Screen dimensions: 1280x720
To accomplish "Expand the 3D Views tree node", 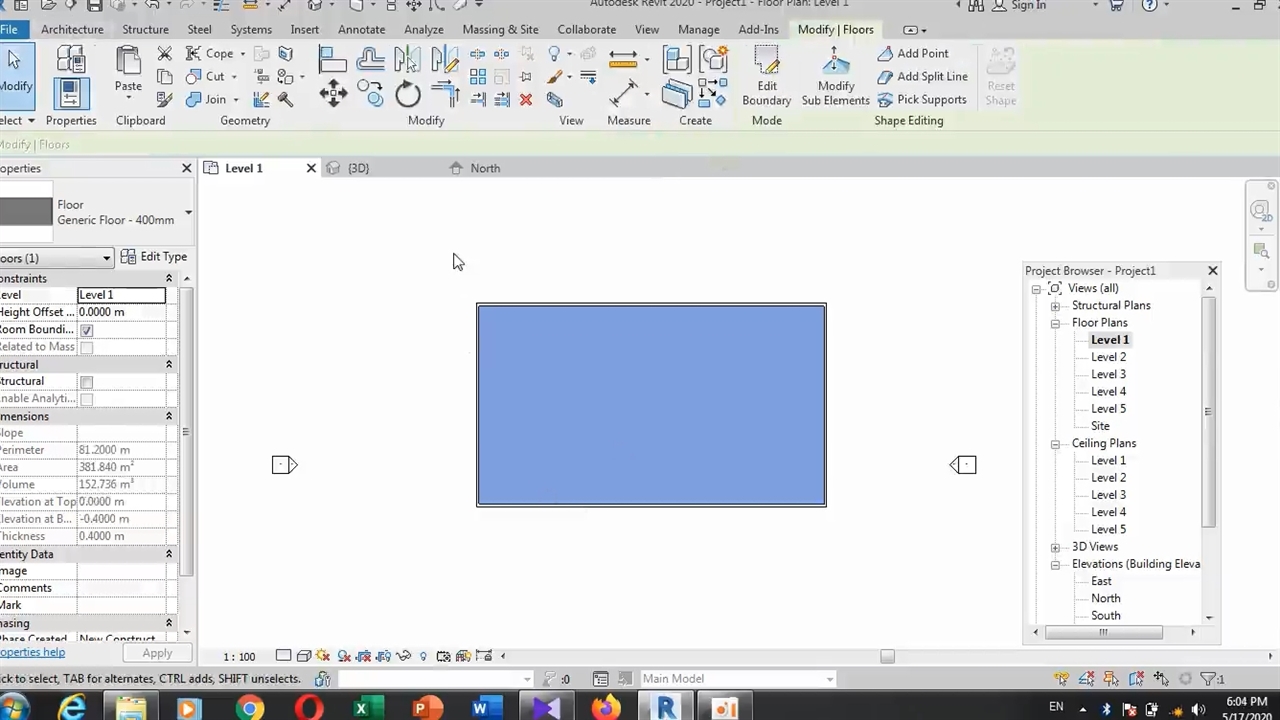I will pos(1055,547).
